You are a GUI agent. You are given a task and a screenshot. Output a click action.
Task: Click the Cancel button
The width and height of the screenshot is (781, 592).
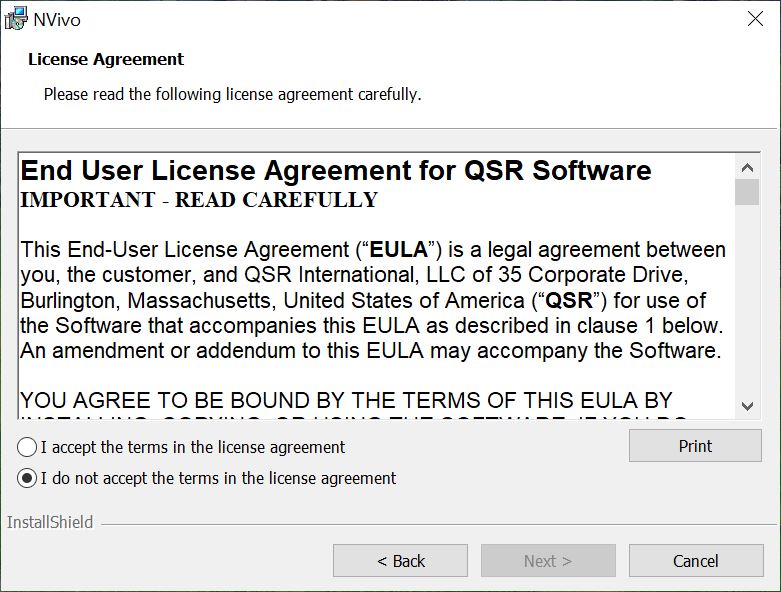pyautogui.click(x=696, y=561)
